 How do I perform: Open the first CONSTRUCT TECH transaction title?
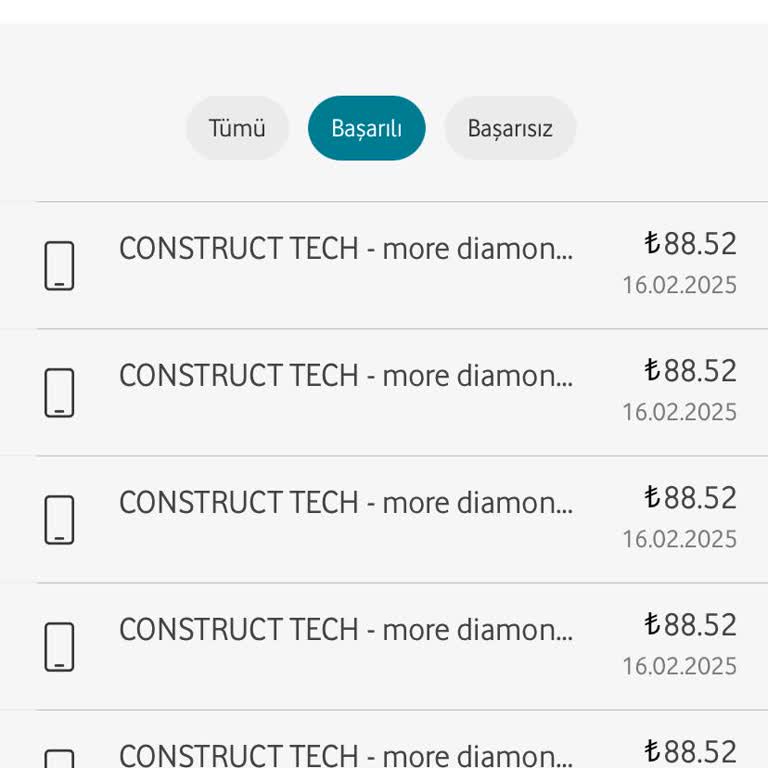346,248
